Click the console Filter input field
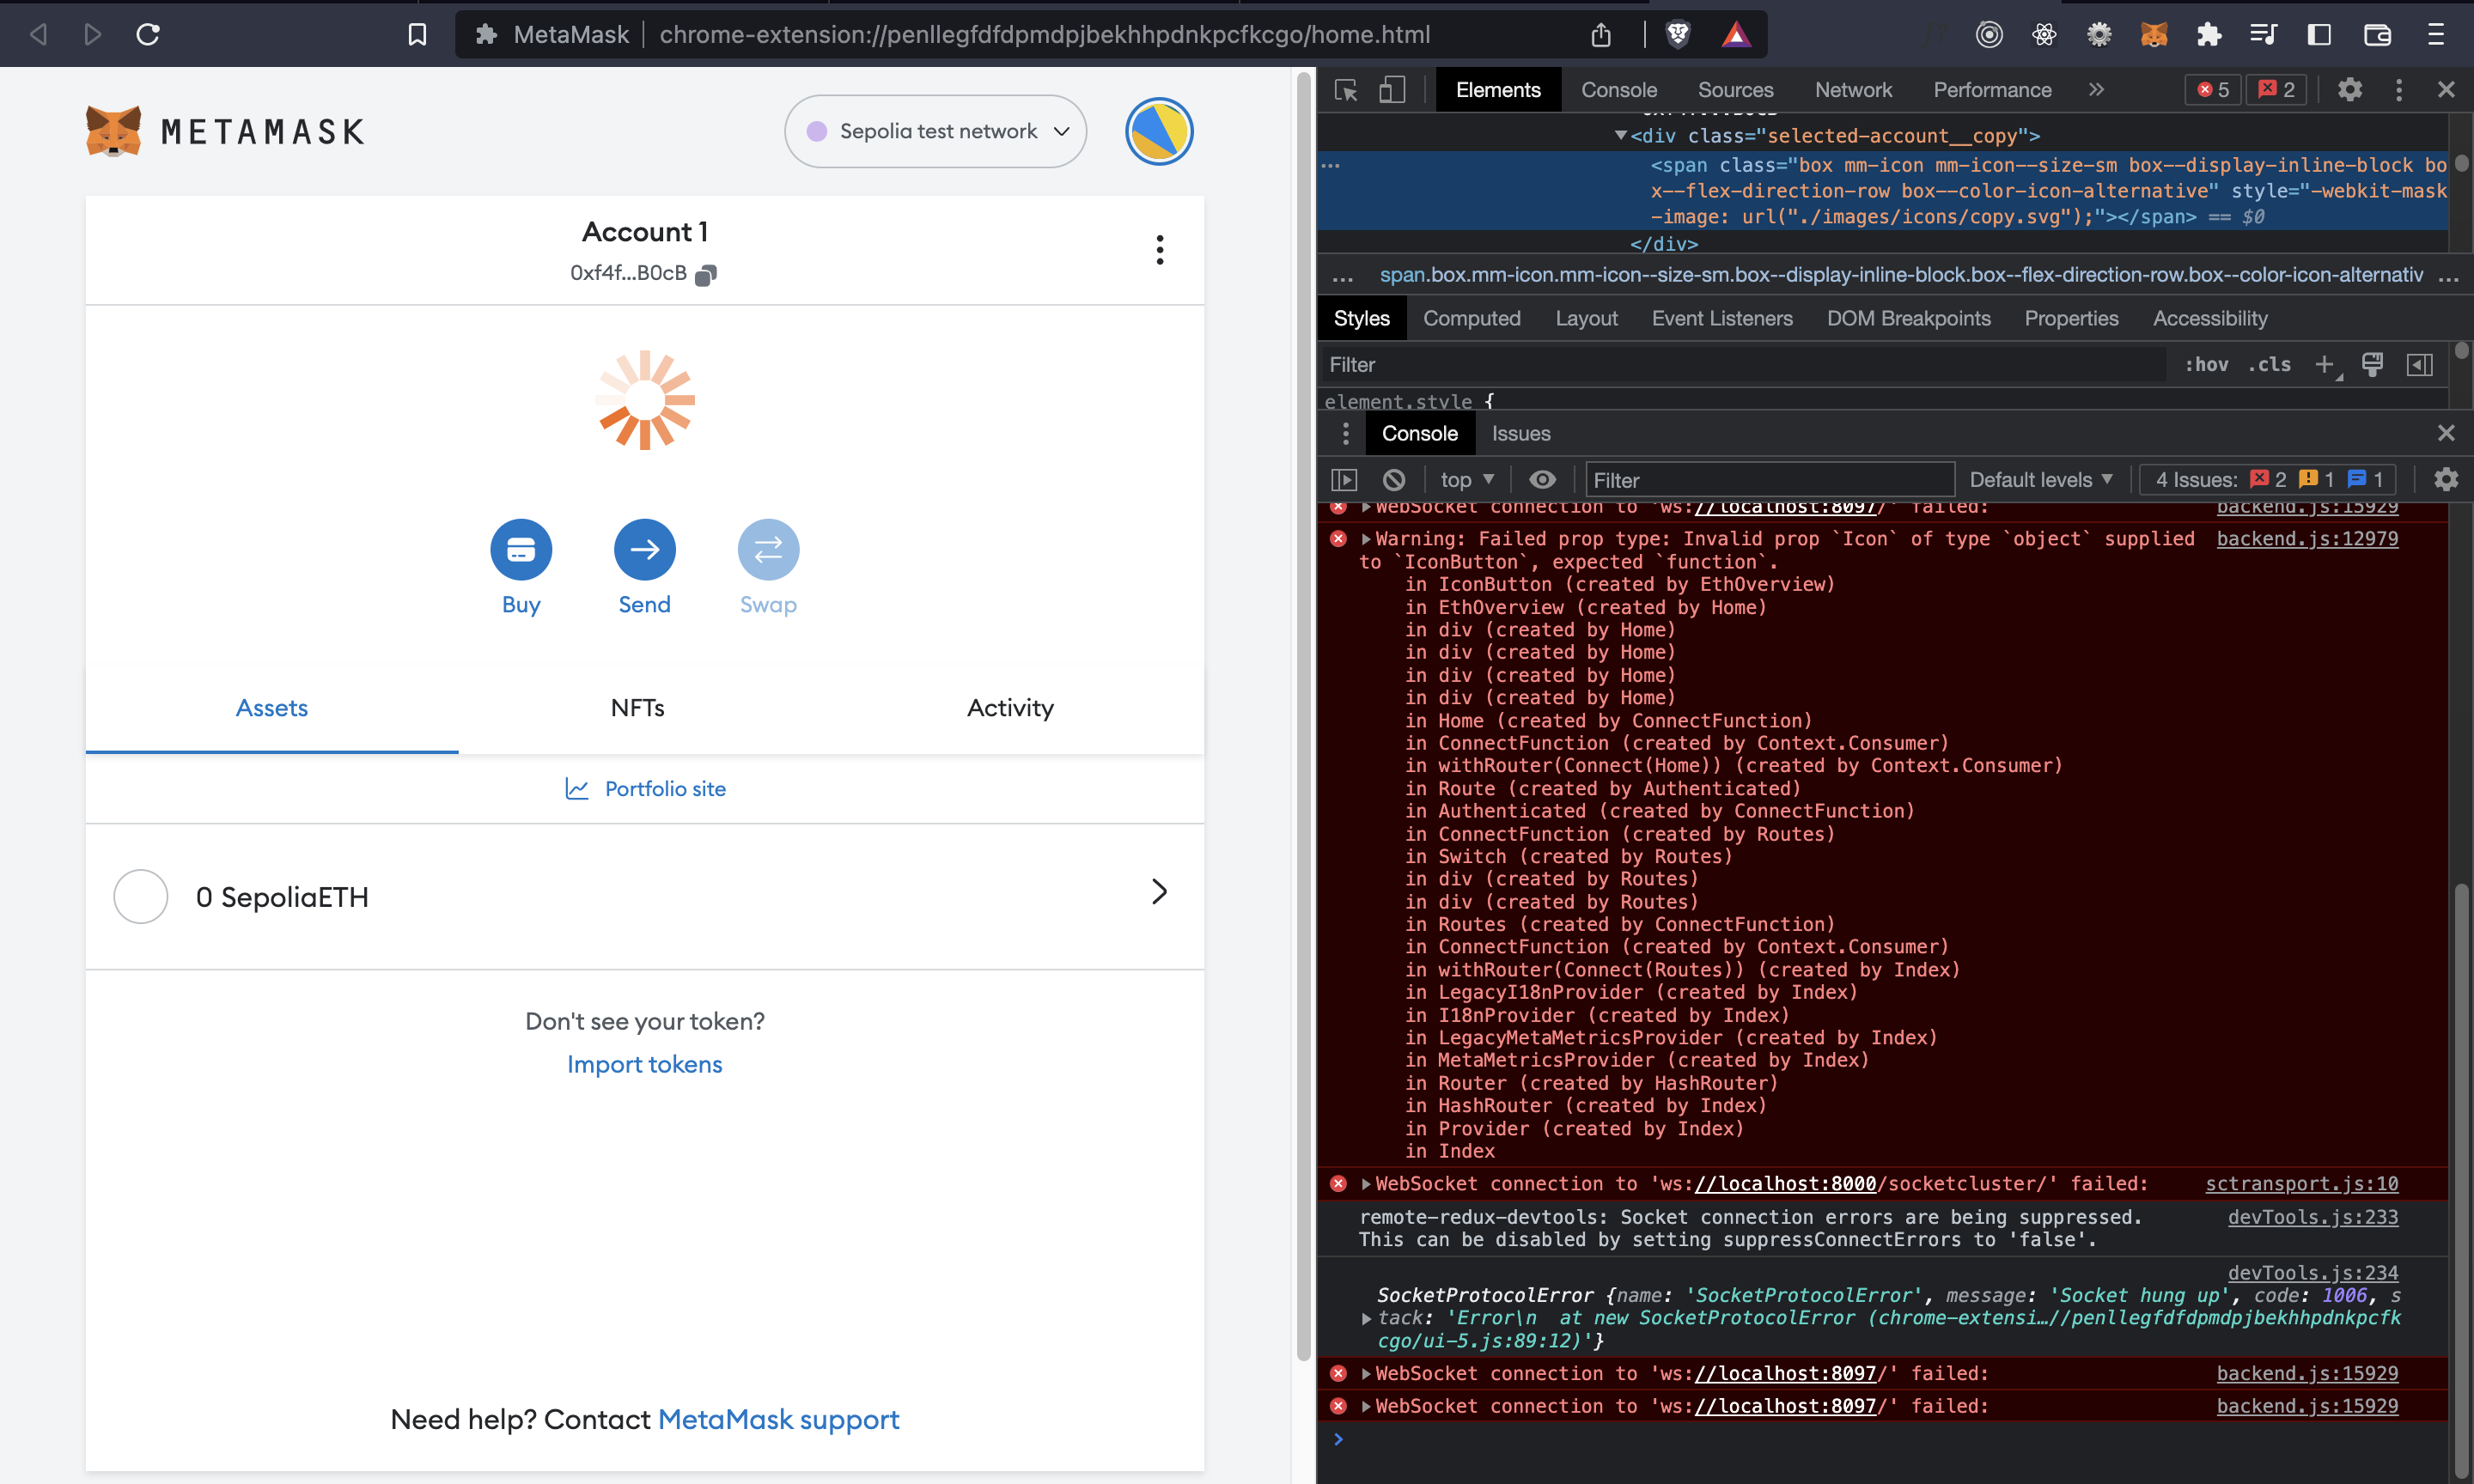This screenshot has height=1484, width=2474. [x=1768, y=479]
